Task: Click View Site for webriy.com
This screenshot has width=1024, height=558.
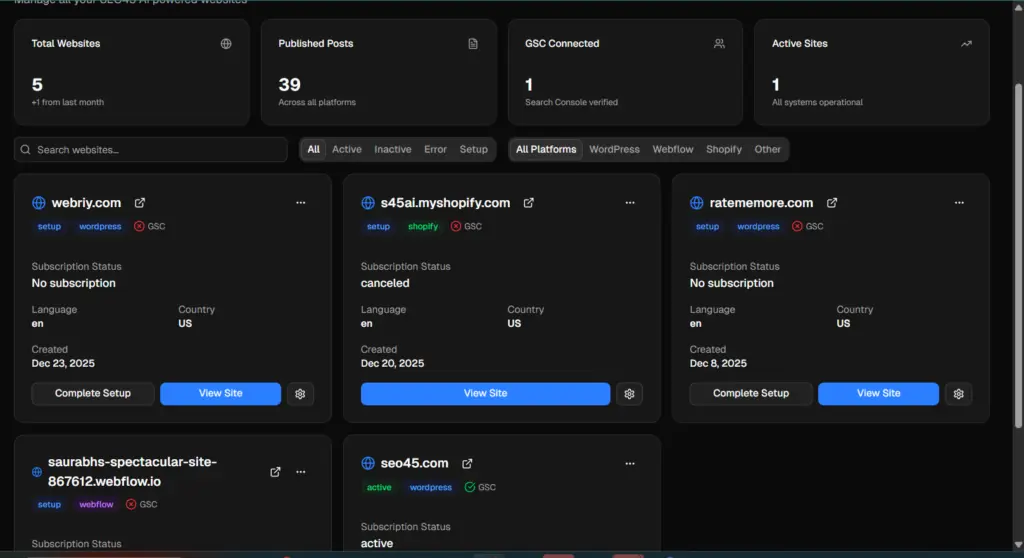Action: [x=221, y=394]
